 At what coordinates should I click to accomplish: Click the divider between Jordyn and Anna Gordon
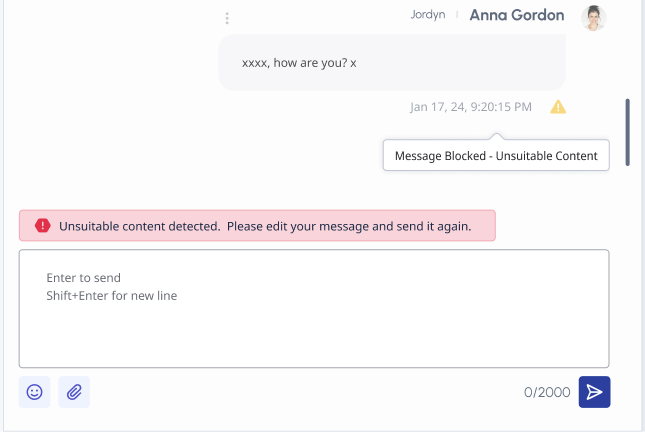(x=457, y=15)
